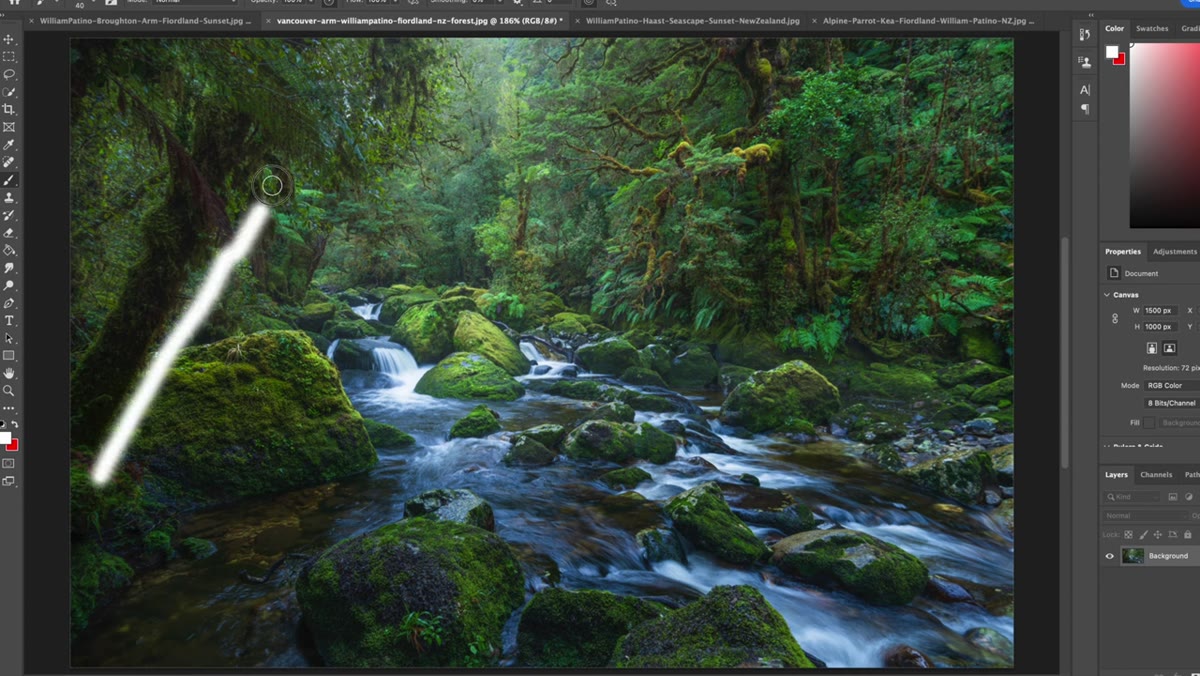Select the Crop tool
The height and width of the screenshot is (676, 1200).
(9, 109)
